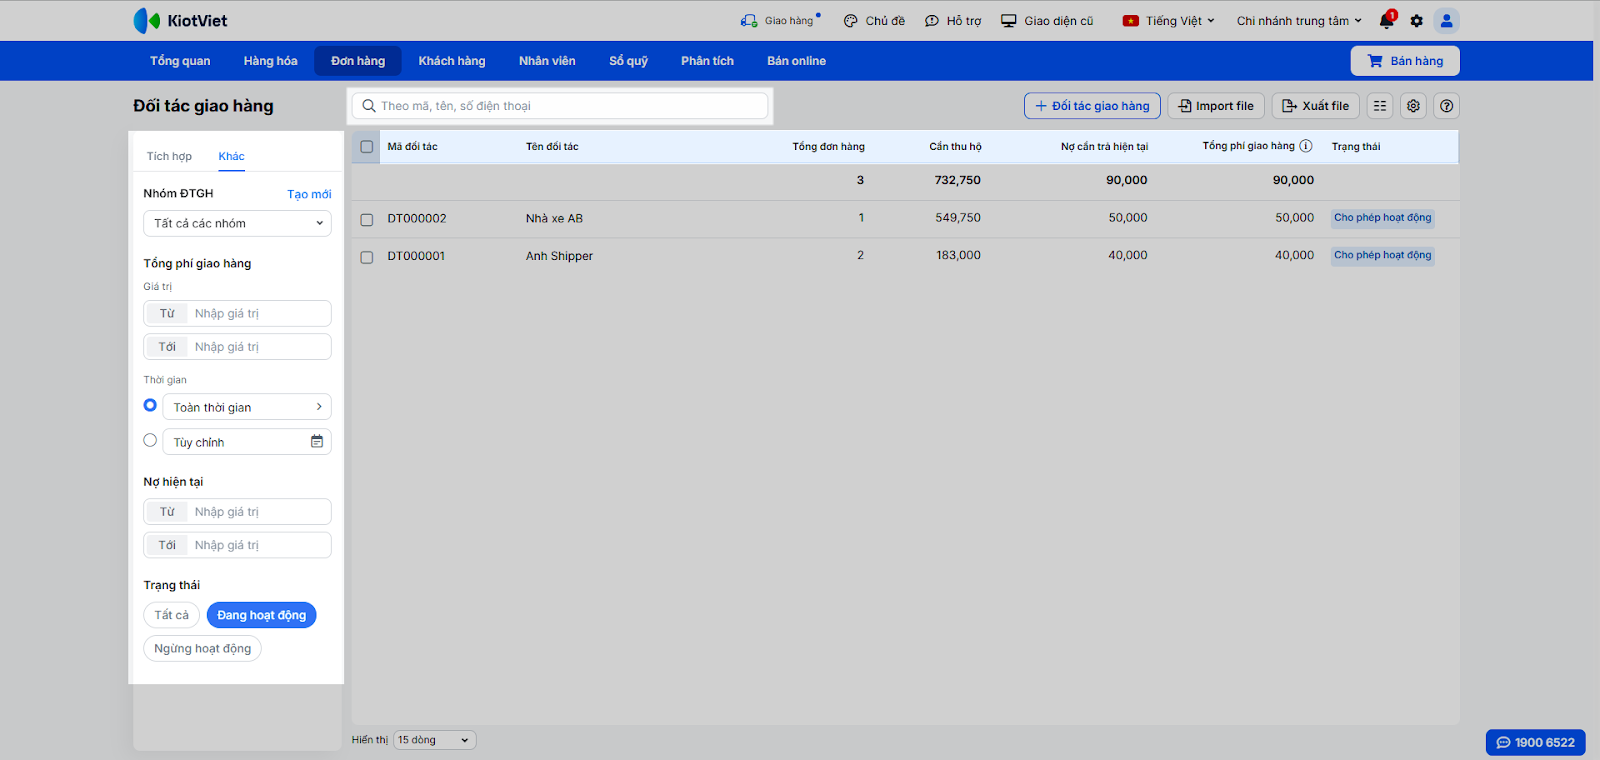Screen dimensions: 1600x760
Task: Sort by Cần thu hộ column header
Action: (x=955, y=147)
